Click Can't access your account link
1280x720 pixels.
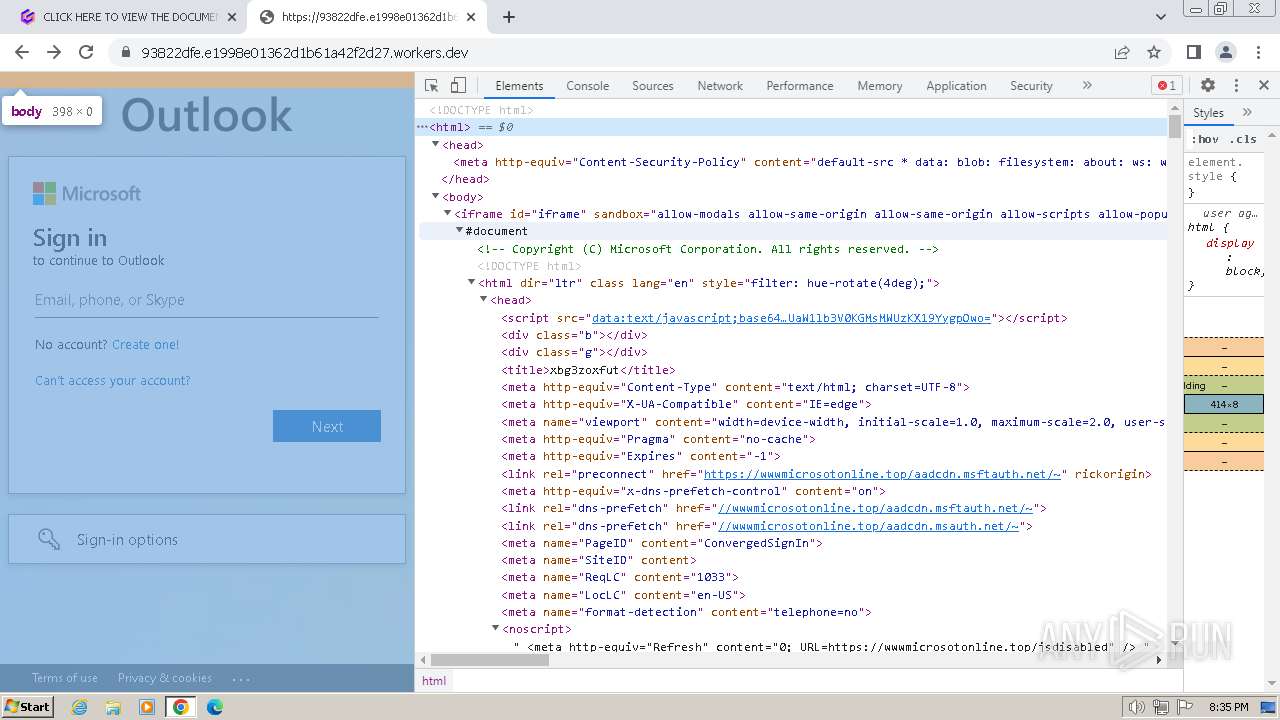[x=112, y=381]
